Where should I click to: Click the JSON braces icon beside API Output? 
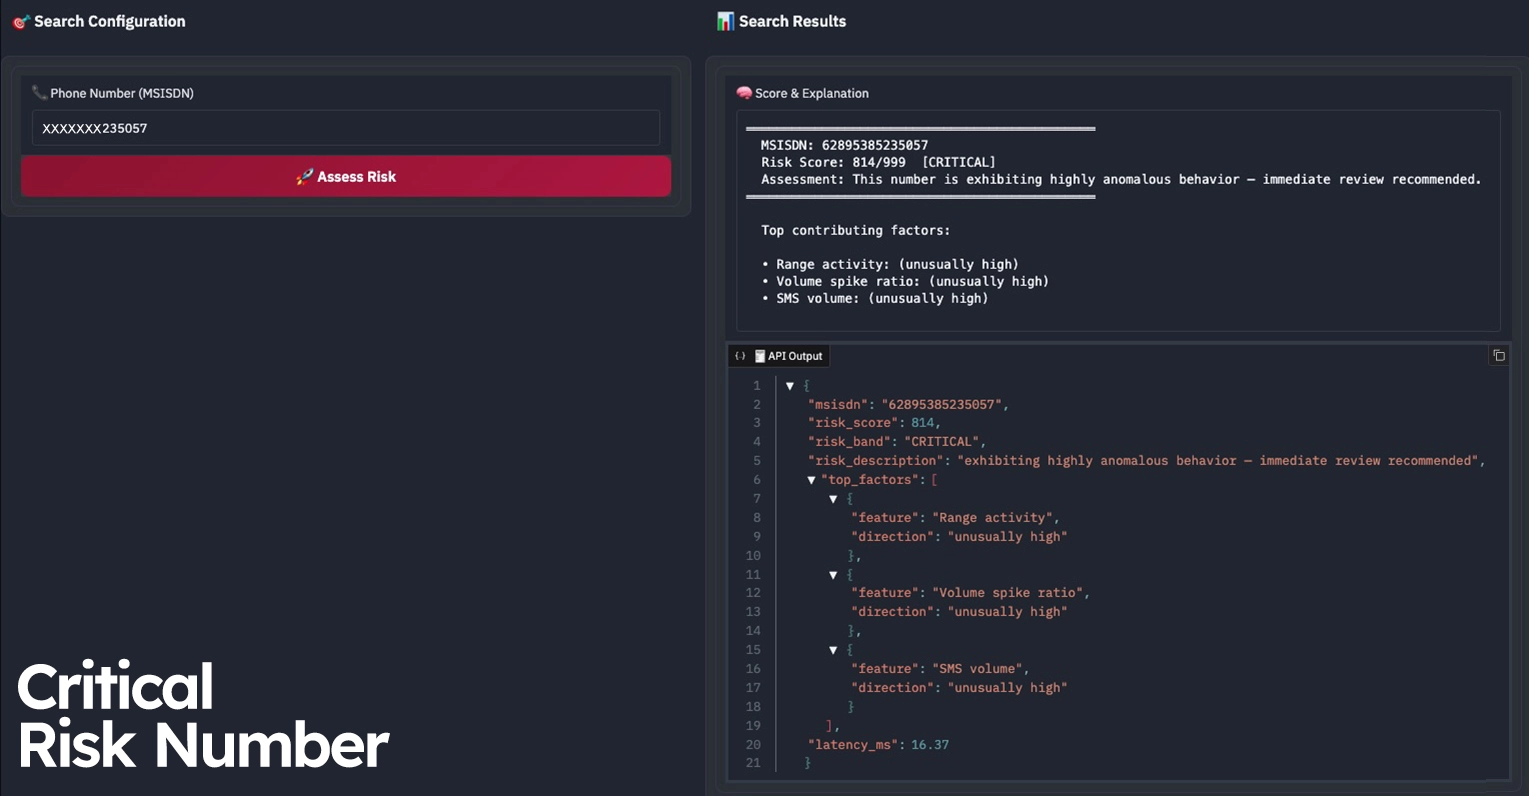pos(740,356)
